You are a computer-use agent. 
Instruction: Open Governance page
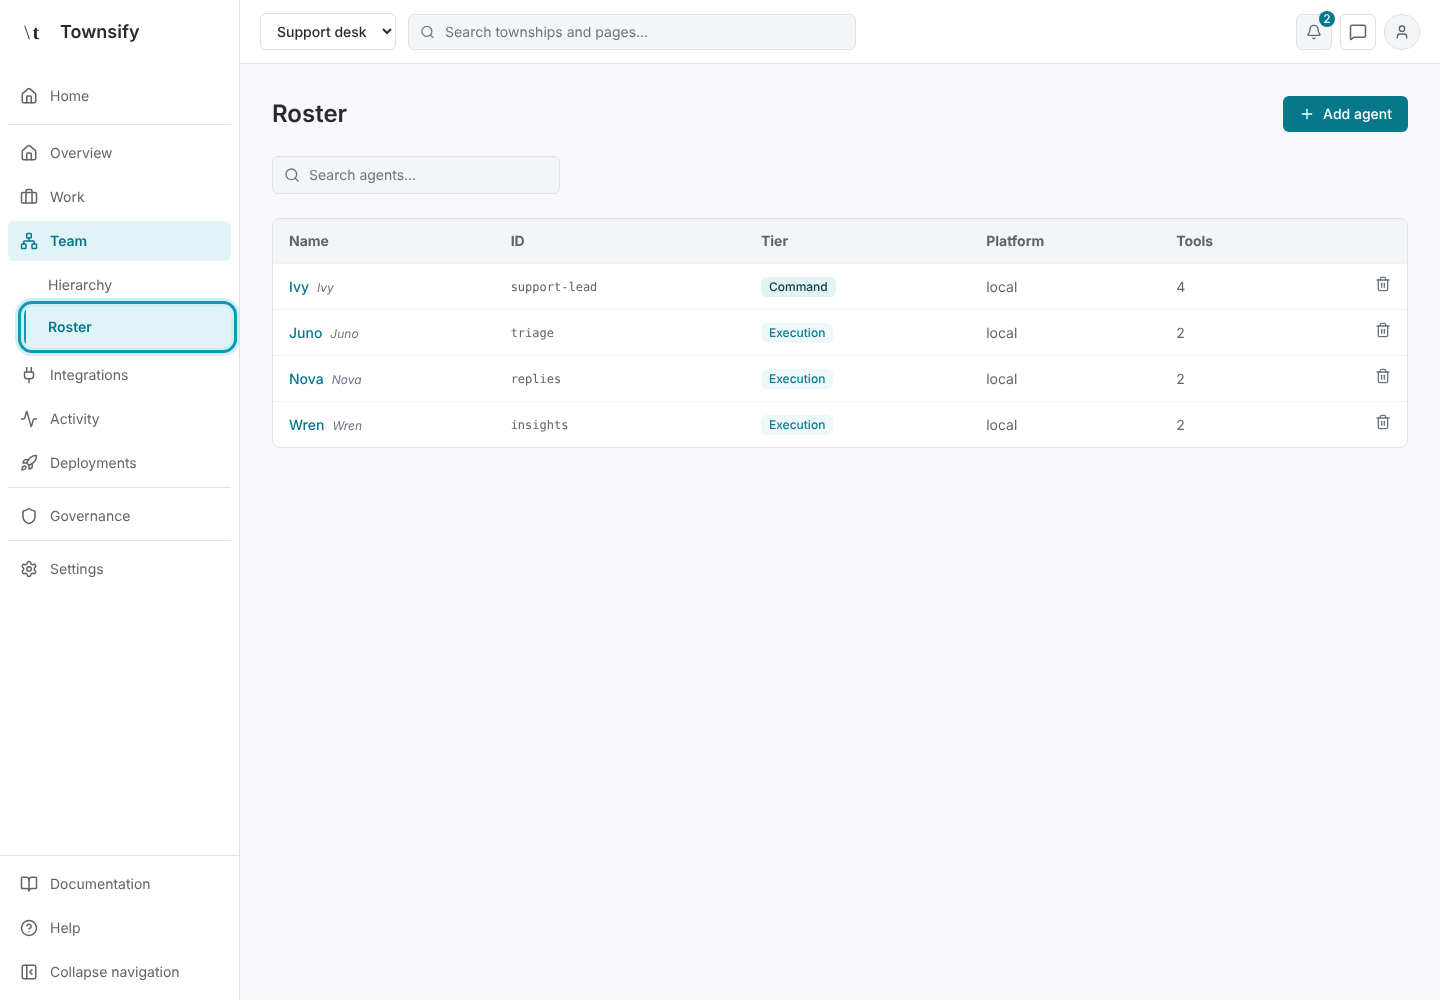[x=119, y=516]
